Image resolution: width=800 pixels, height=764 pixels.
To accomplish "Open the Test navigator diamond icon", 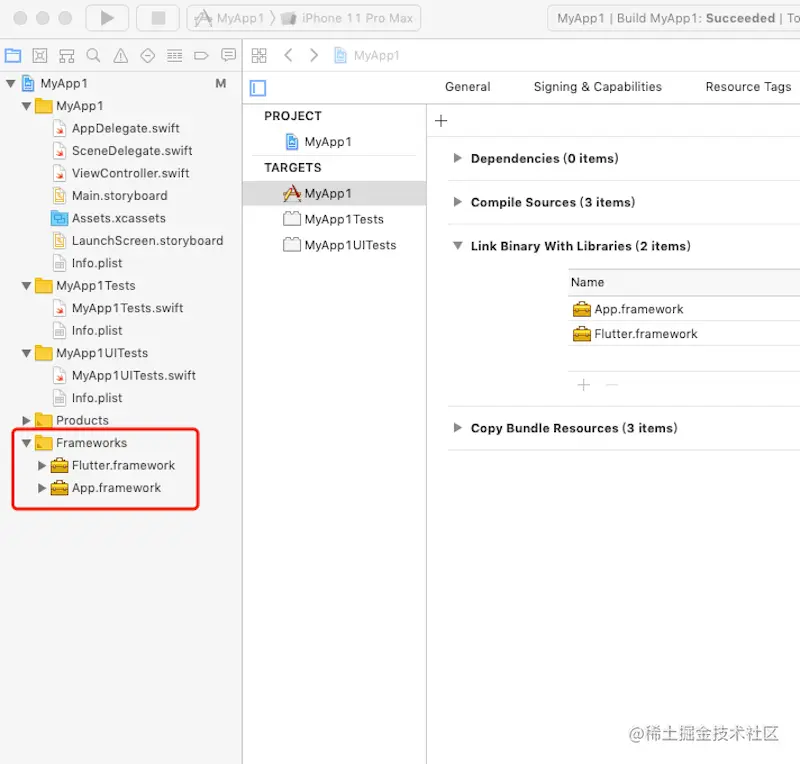I will [147, 56].
